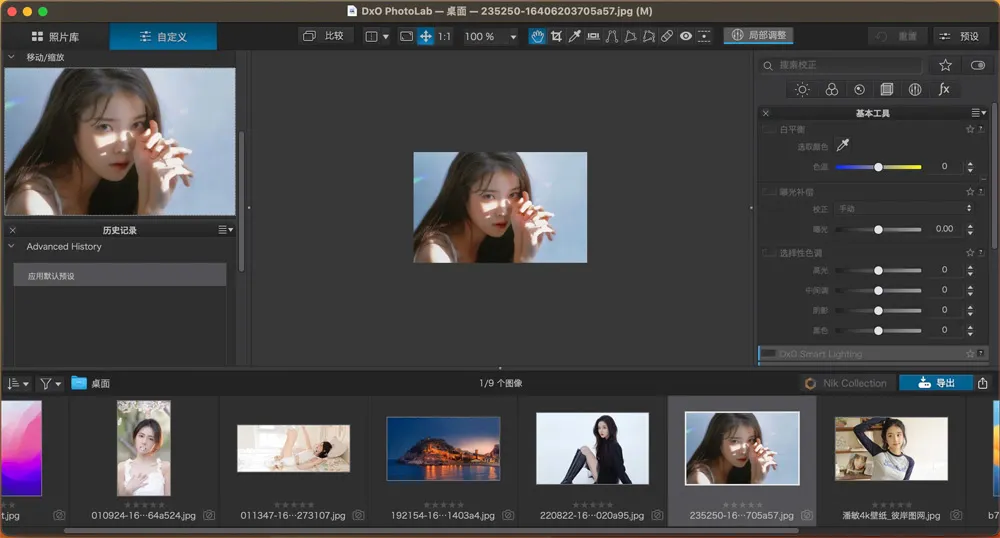Pick the white balance eyedropper in toolbar
This screenshot has height=538, width=1000.
[x=574, y=36]
